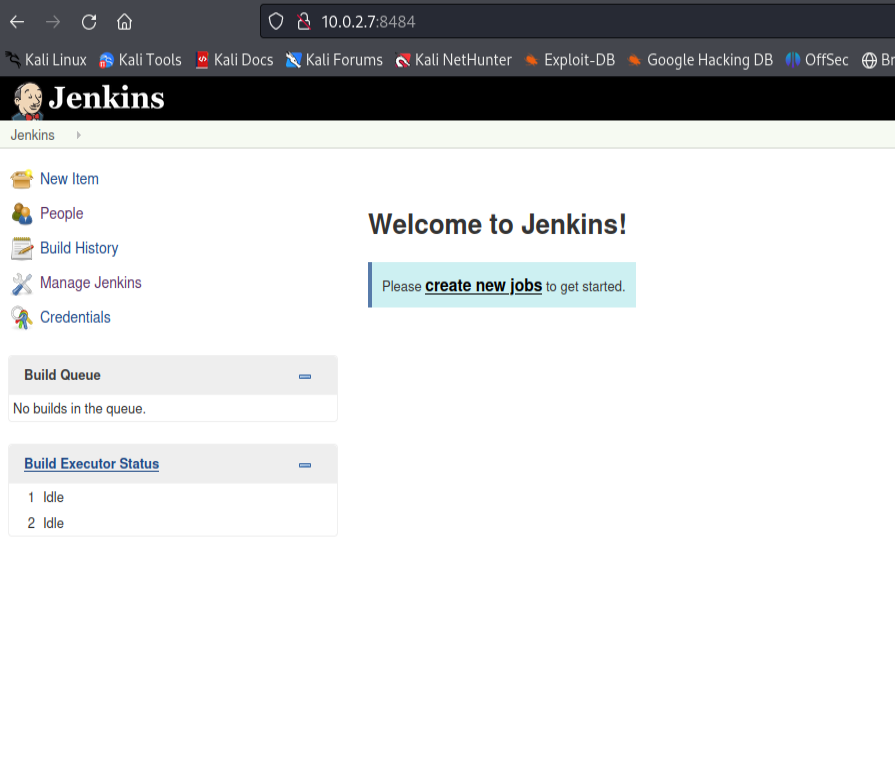Open the Kali NetHunter bookmark
Image resolution: width=895 pixels, height=780 pixels.
(x=453, y=60)
